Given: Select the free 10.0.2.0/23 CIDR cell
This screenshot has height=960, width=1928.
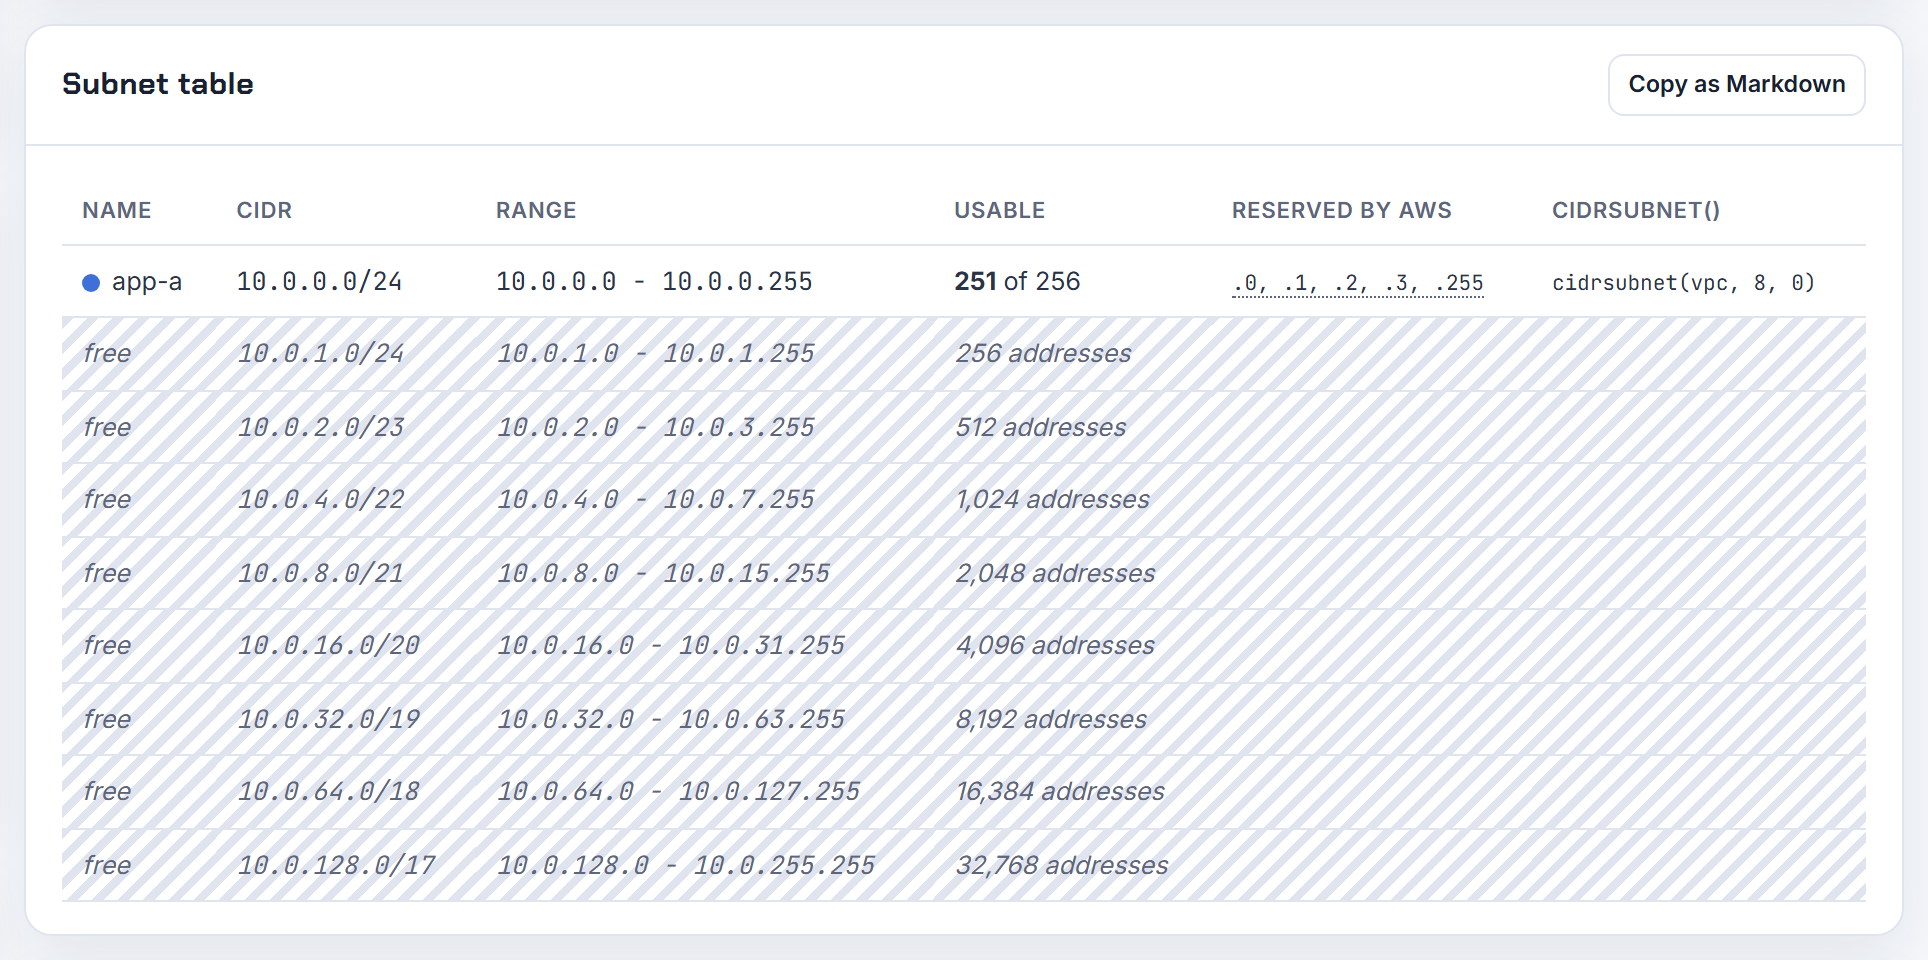Looking at the screenshot, I should coord(320,428).
